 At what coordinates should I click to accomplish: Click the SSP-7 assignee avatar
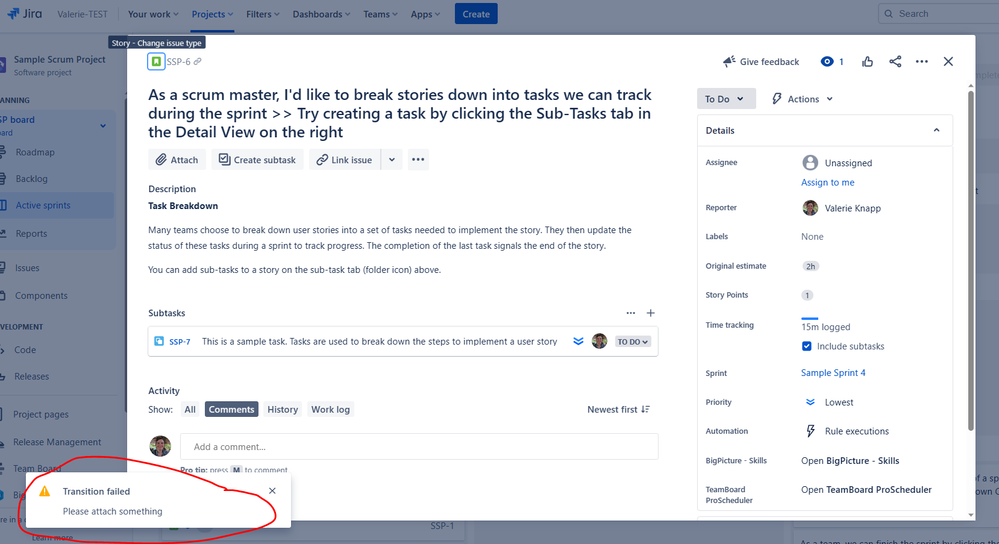[x=600, y=341]
